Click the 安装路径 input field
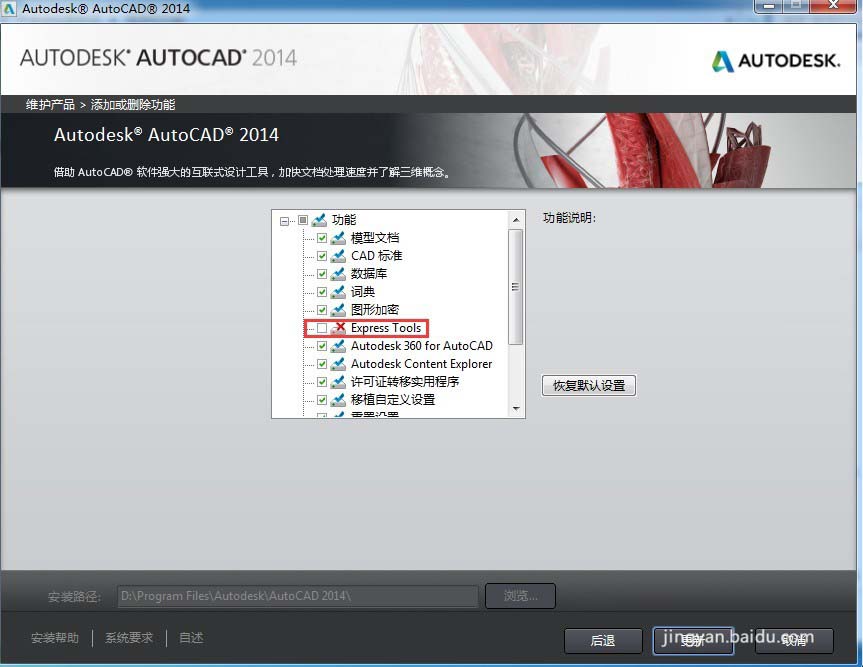The height and width of the screenshot is (667, 863). tap(298, 597)
